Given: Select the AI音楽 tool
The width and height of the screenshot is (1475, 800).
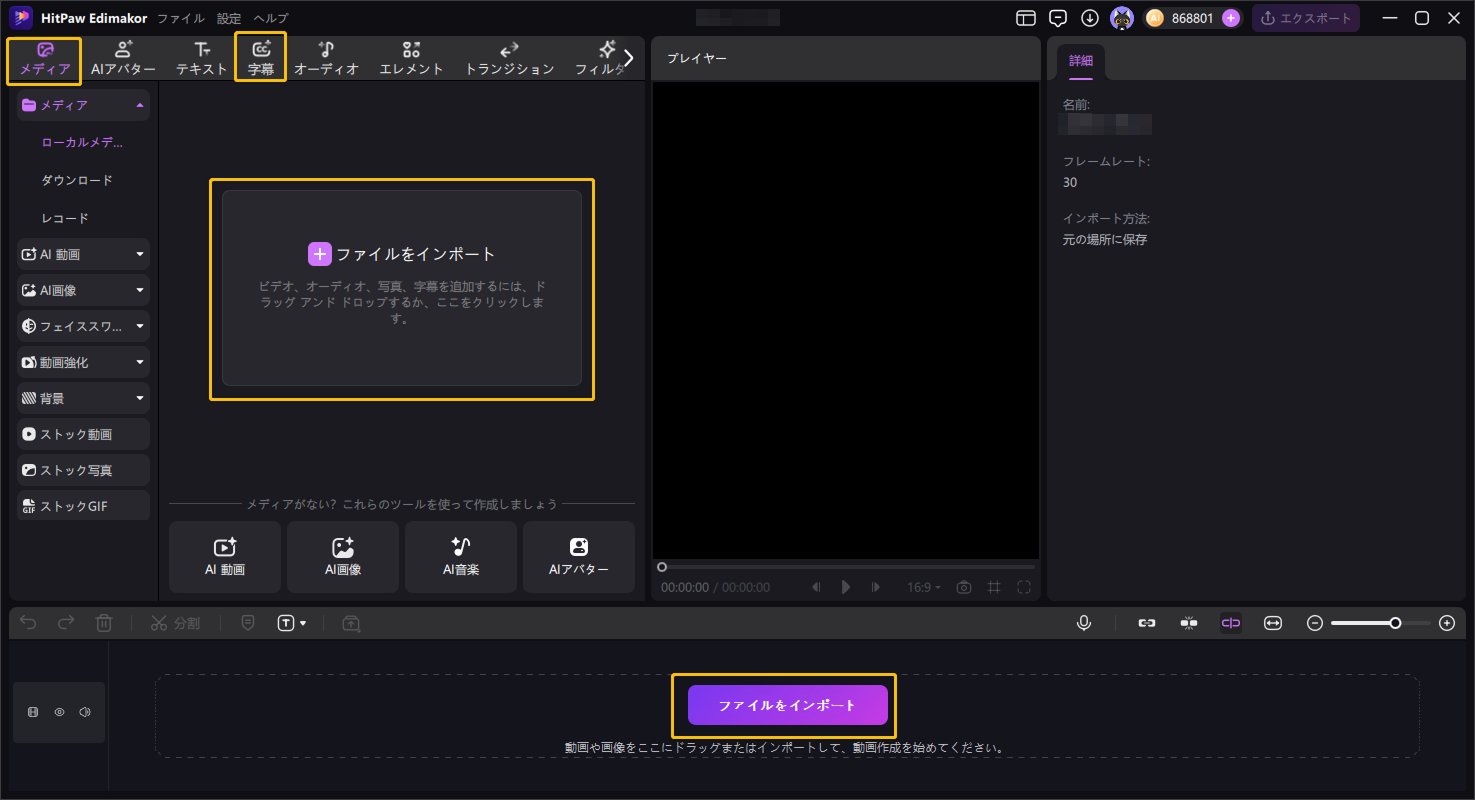Looking at the screenshot, I should [460, 556].
